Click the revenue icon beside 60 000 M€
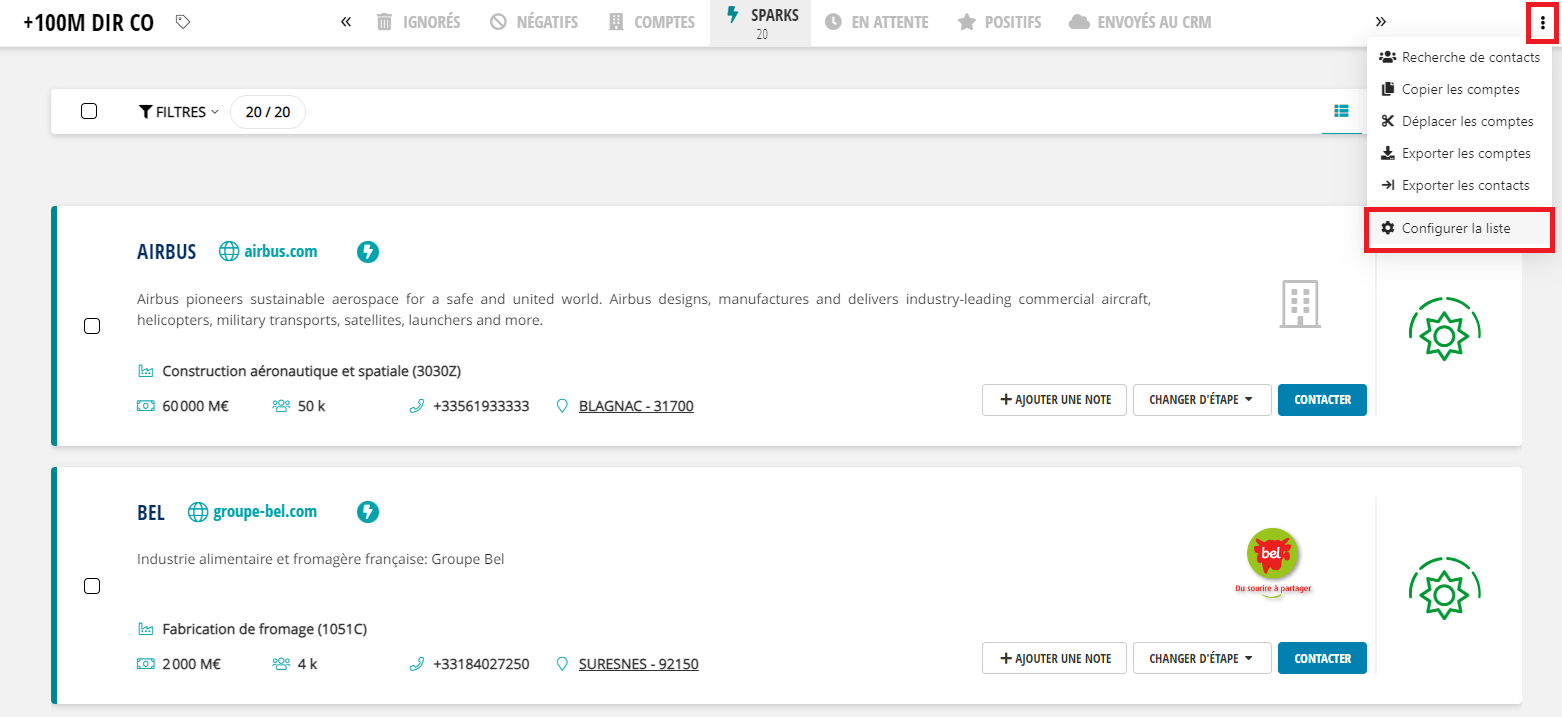The image size is (1562, 717). pyautogui.click(x=146, y=406)
